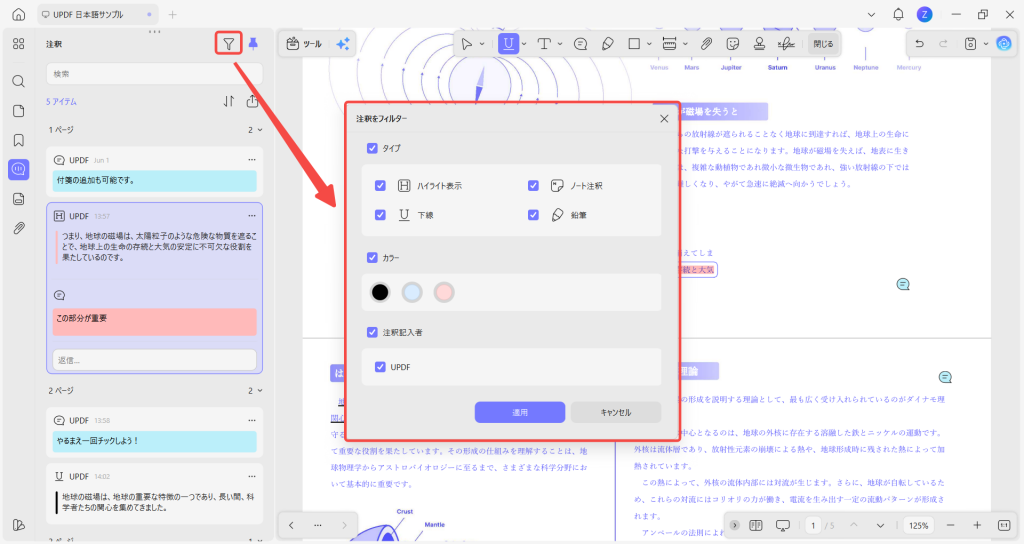Open the annotation filter funnel icon
Screen dimensions: 1024x544
click(x=229, y=44)
